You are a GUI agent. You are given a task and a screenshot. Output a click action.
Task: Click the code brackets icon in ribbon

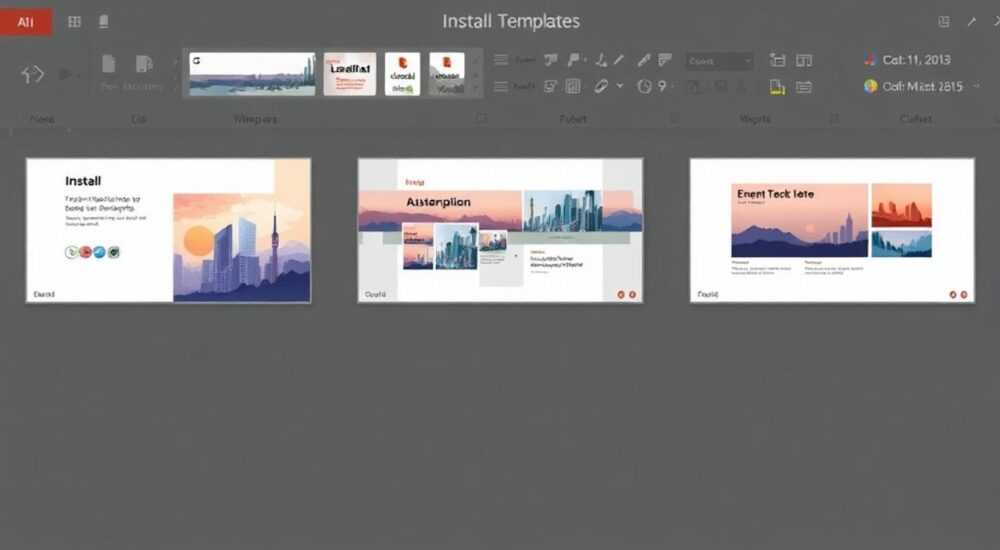(33, 75)
